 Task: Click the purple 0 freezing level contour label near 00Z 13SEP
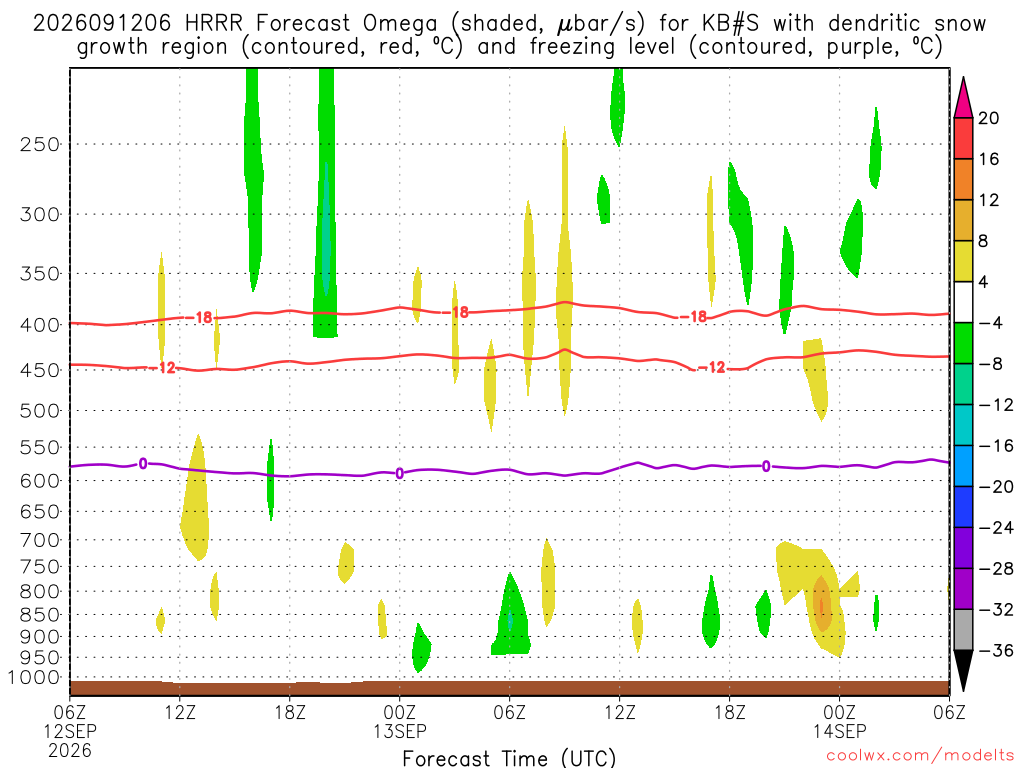400,473
